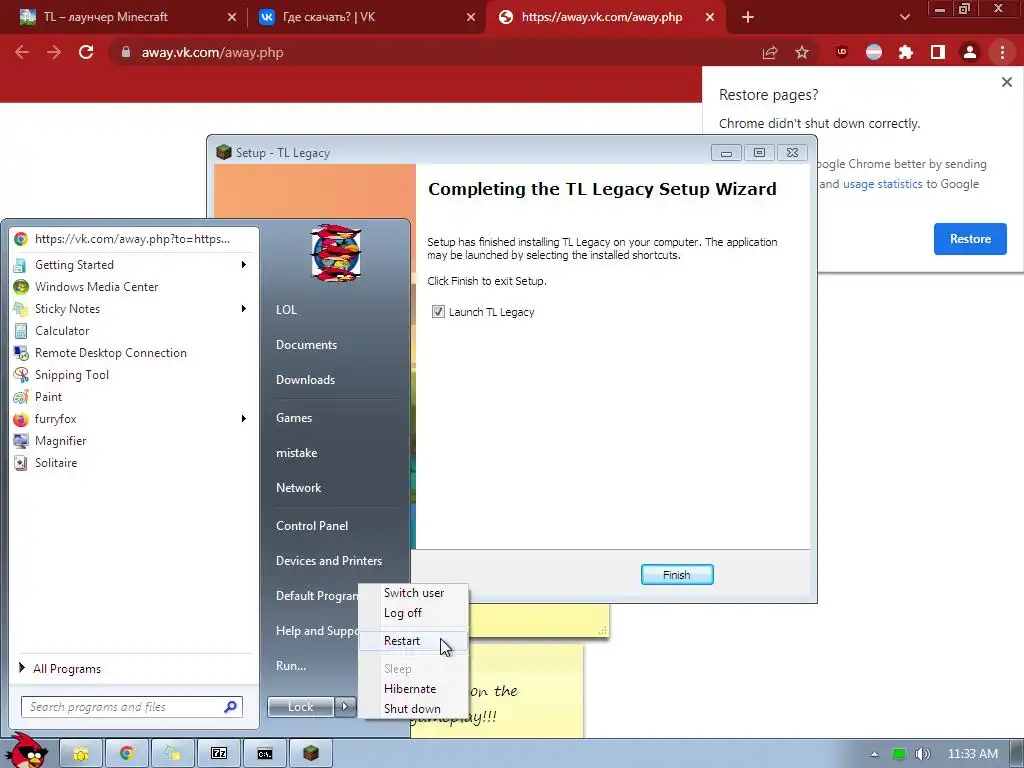Click the user account picture
This screenshot has height=768, width=1024.
tap(336, 253)
